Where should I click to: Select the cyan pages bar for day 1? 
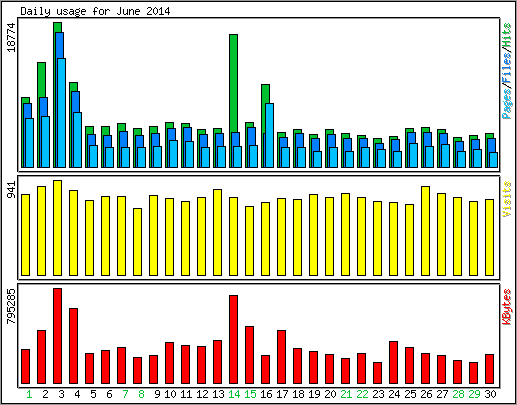point(29,143)
